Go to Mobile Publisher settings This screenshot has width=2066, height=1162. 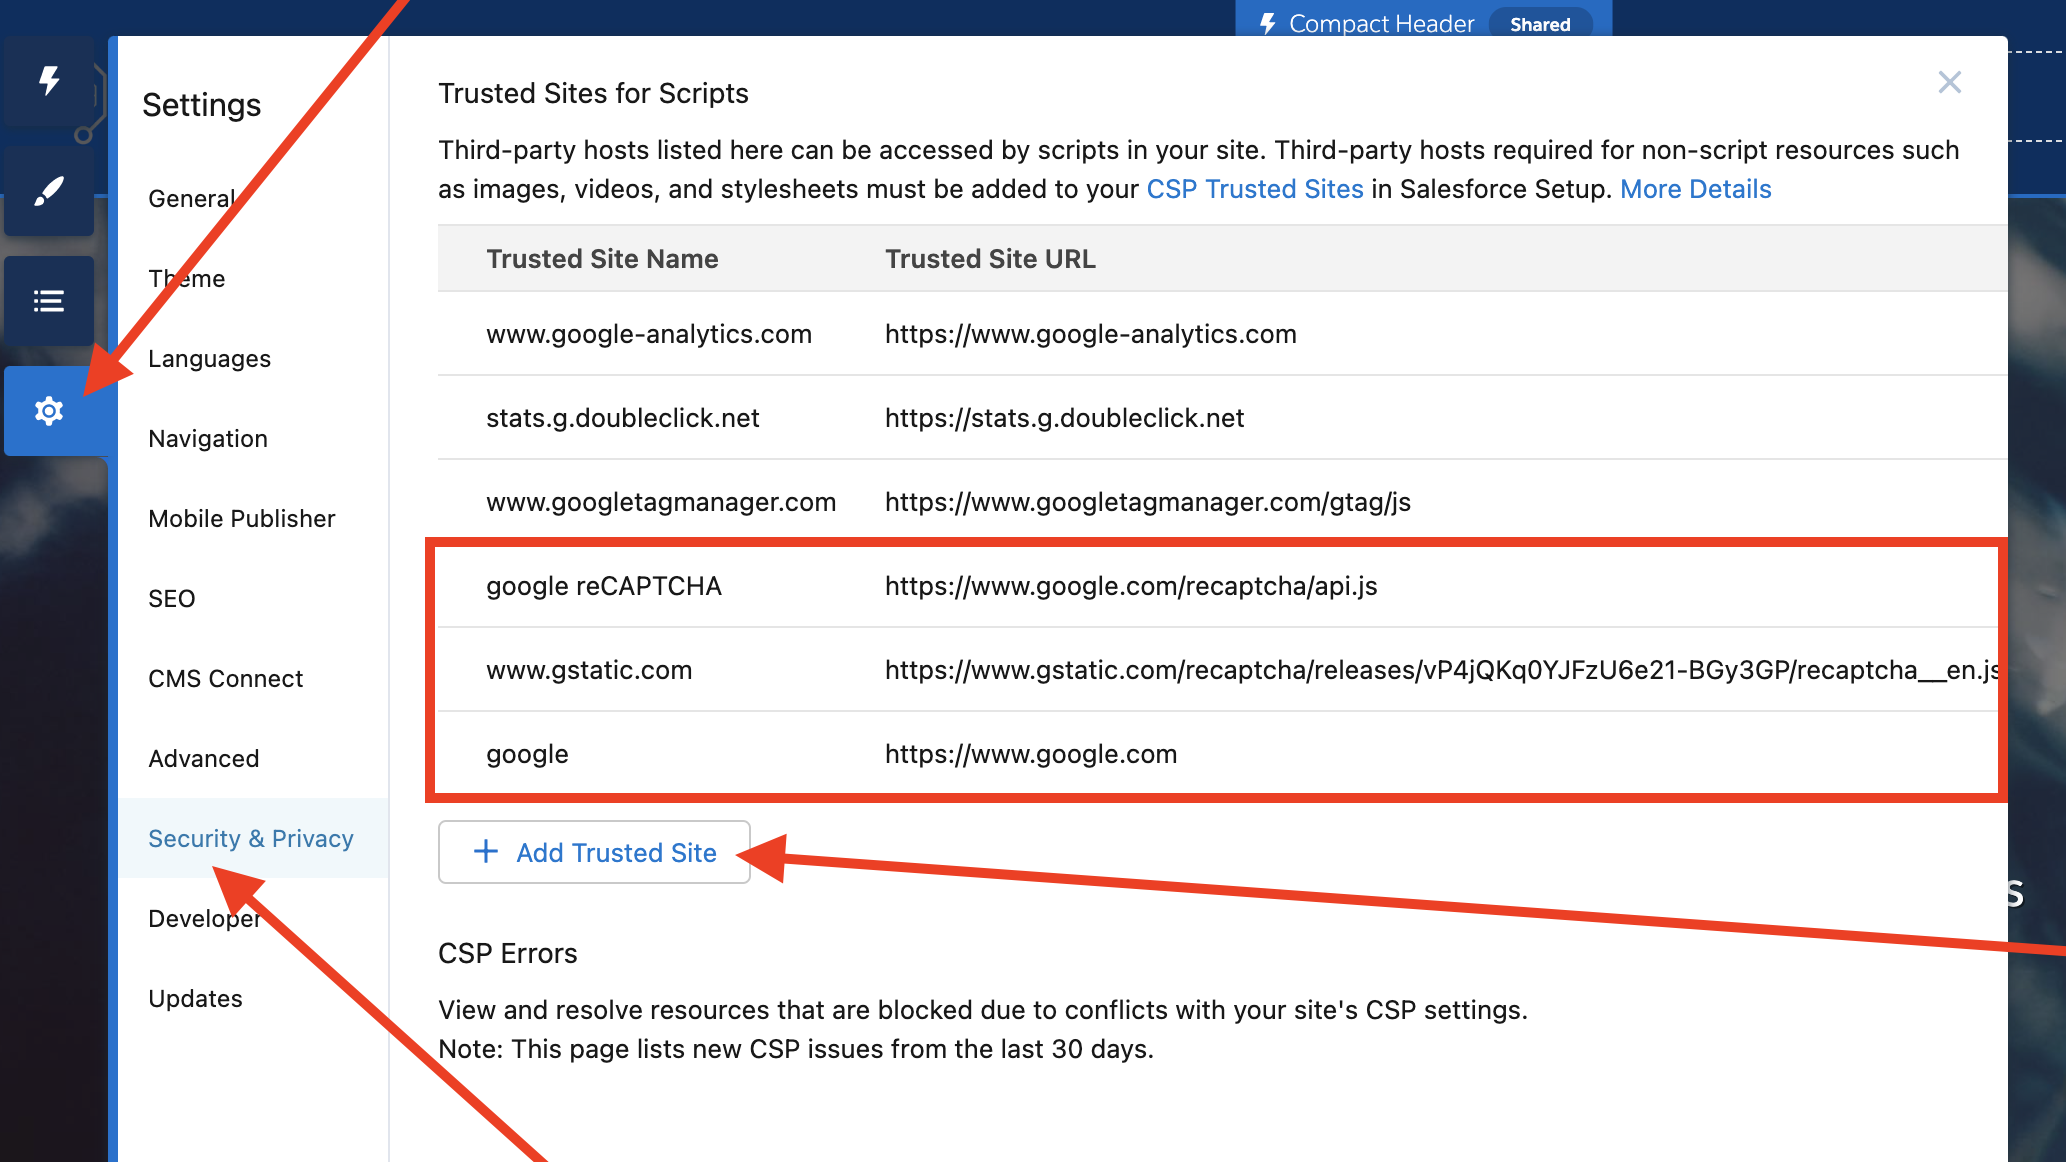[x=241, y=518]
